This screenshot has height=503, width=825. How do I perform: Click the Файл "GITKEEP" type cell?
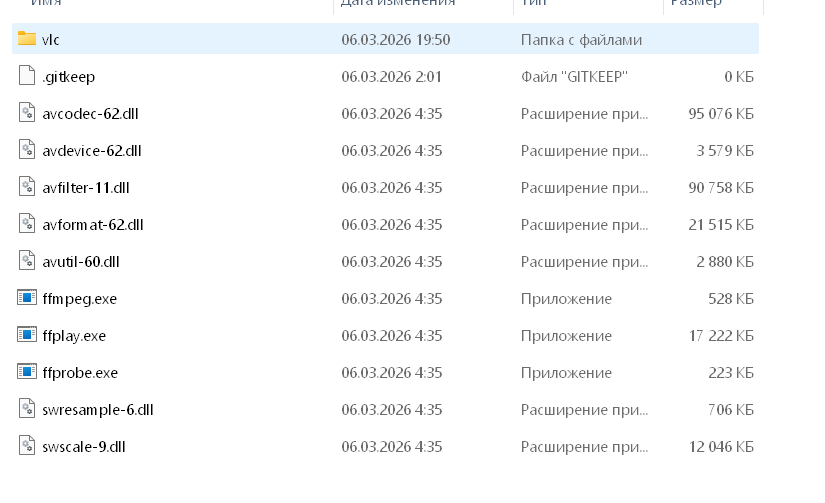point(575,77)
